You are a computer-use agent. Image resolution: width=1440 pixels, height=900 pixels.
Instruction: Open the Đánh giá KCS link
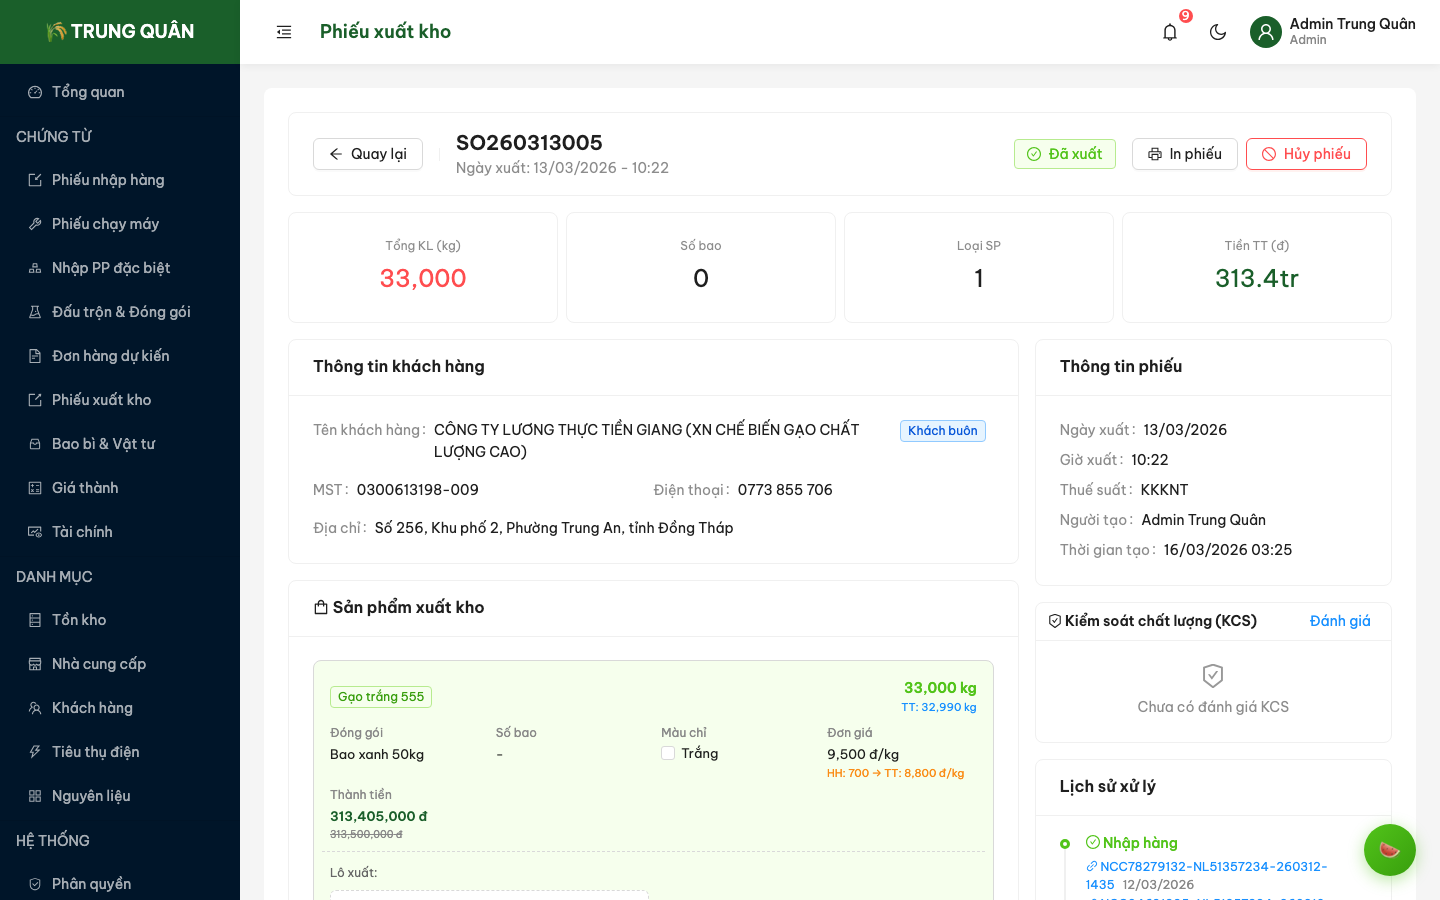1340,621
